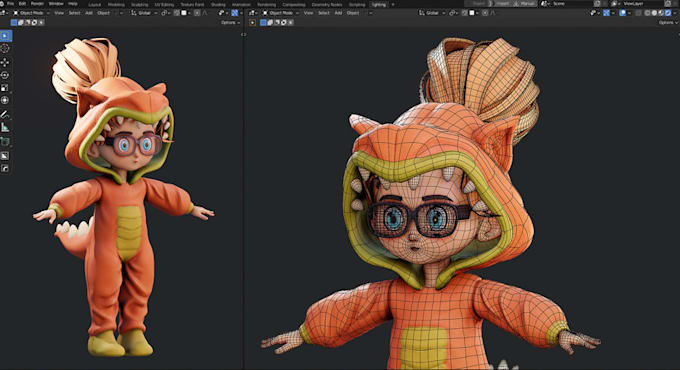Image resolution: width=680 pixels, height=370 pixels.
Task: Open shading options dropdown in right viewport
Action: pyautogui.click(x=675, y=13)
